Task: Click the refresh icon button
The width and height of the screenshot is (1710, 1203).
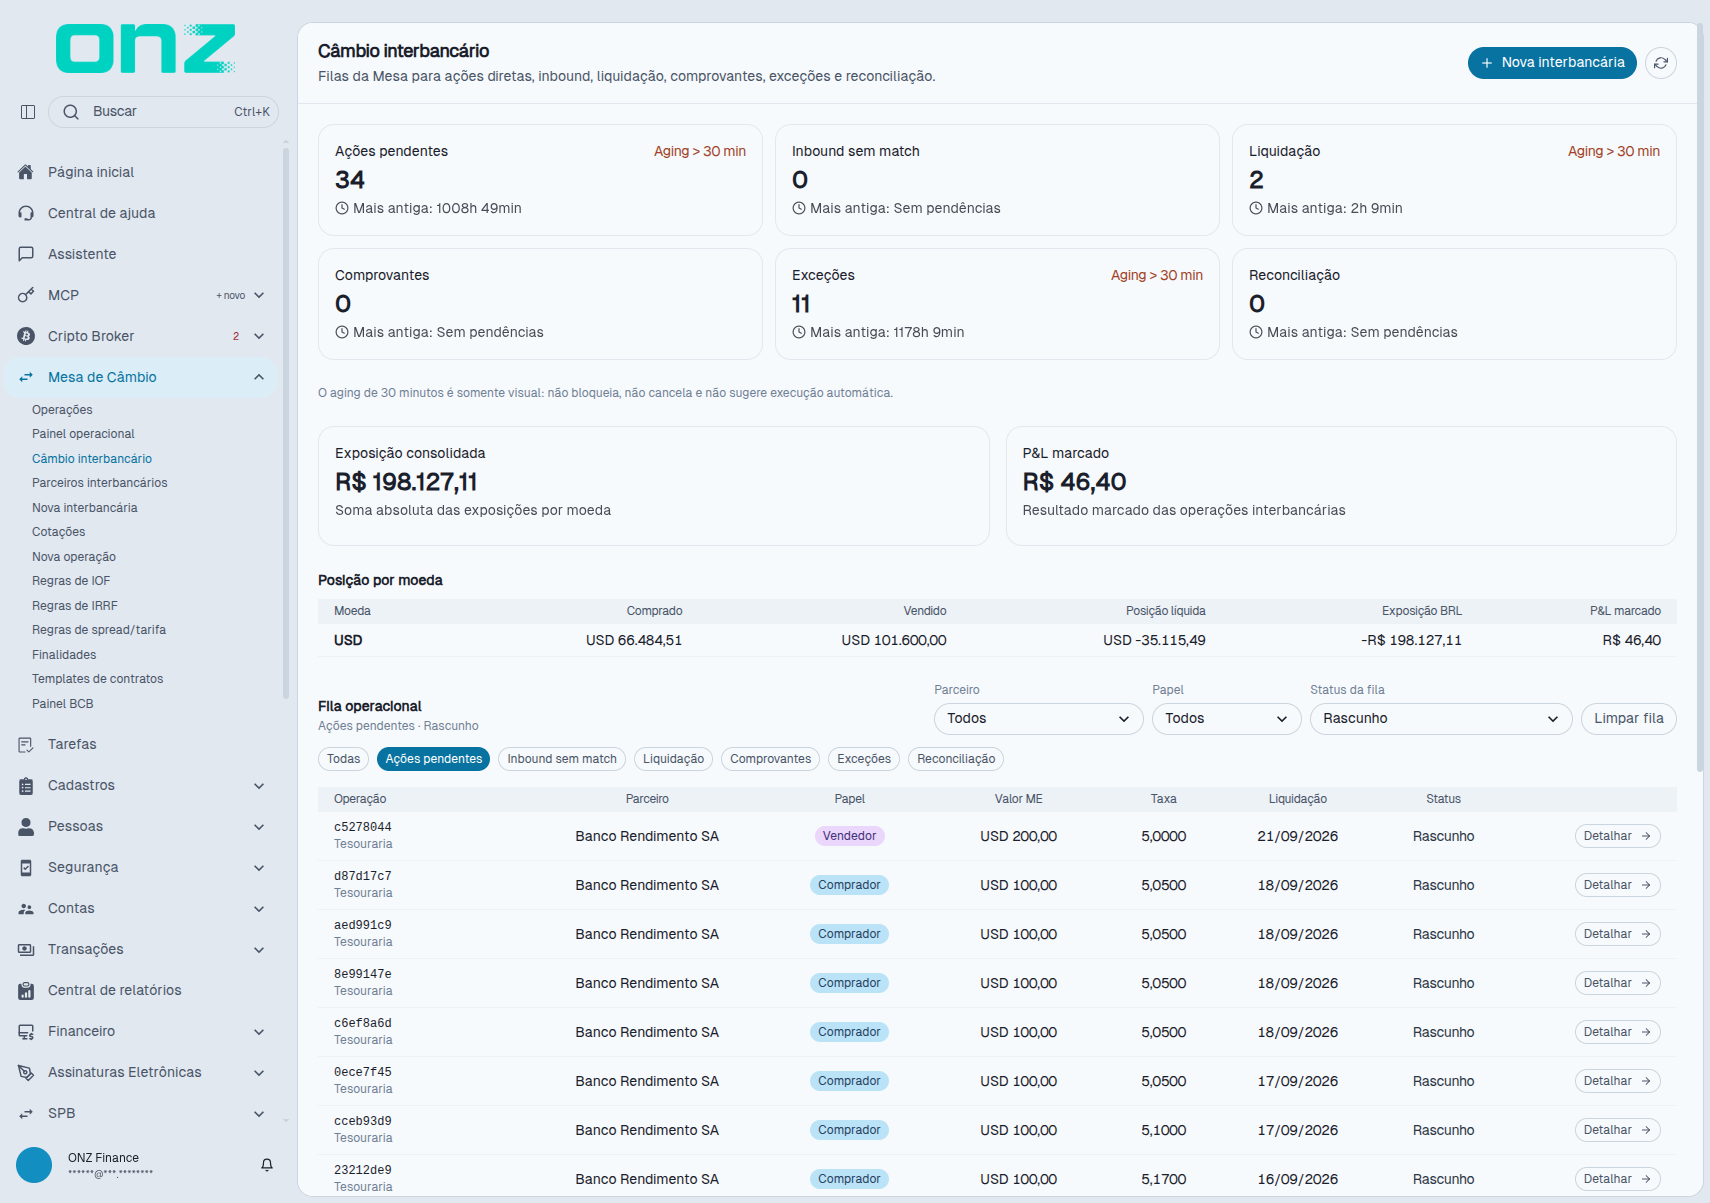Action: click(x=1661, y=63)
